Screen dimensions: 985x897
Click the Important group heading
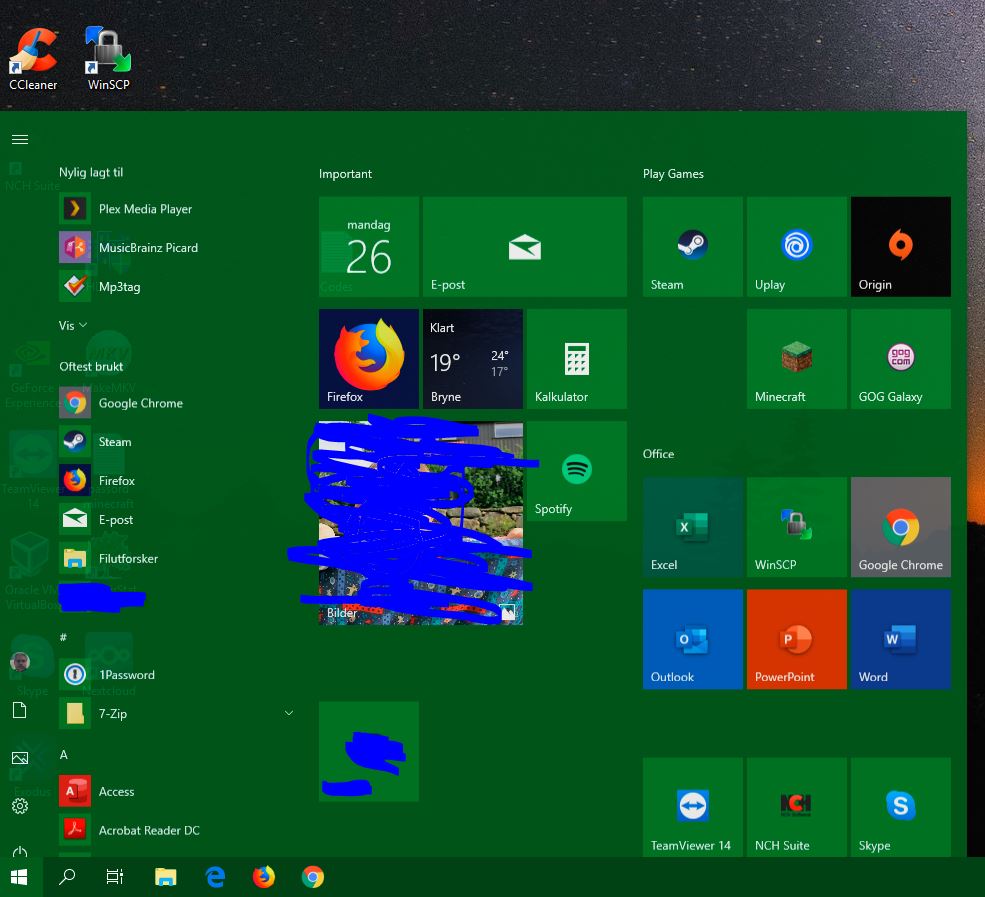click(345, 174)
